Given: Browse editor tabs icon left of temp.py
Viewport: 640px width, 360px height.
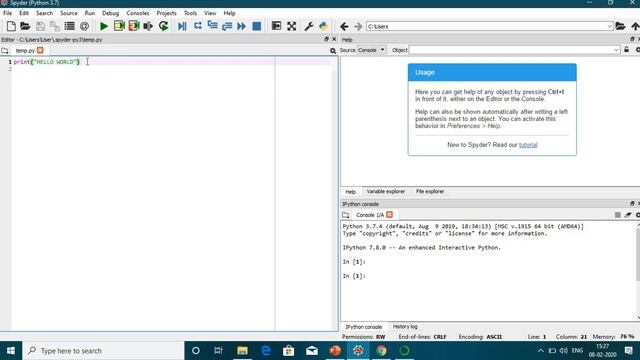Looking at the screenshot, I should pos(5,51).
